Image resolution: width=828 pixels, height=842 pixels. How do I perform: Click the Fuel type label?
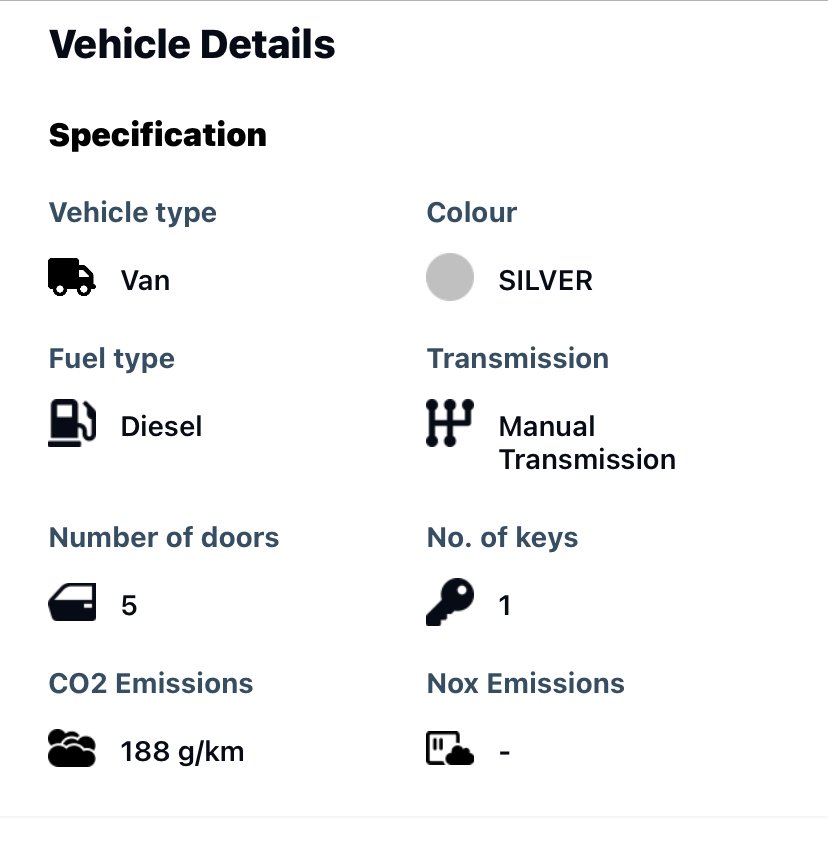pos(112,359)
